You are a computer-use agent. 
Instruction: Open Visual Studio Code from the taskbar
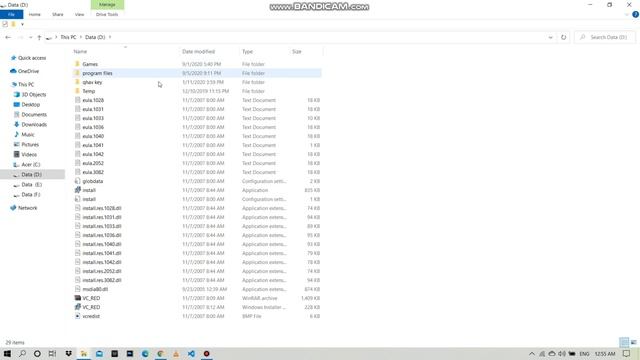tap(191, 353)
